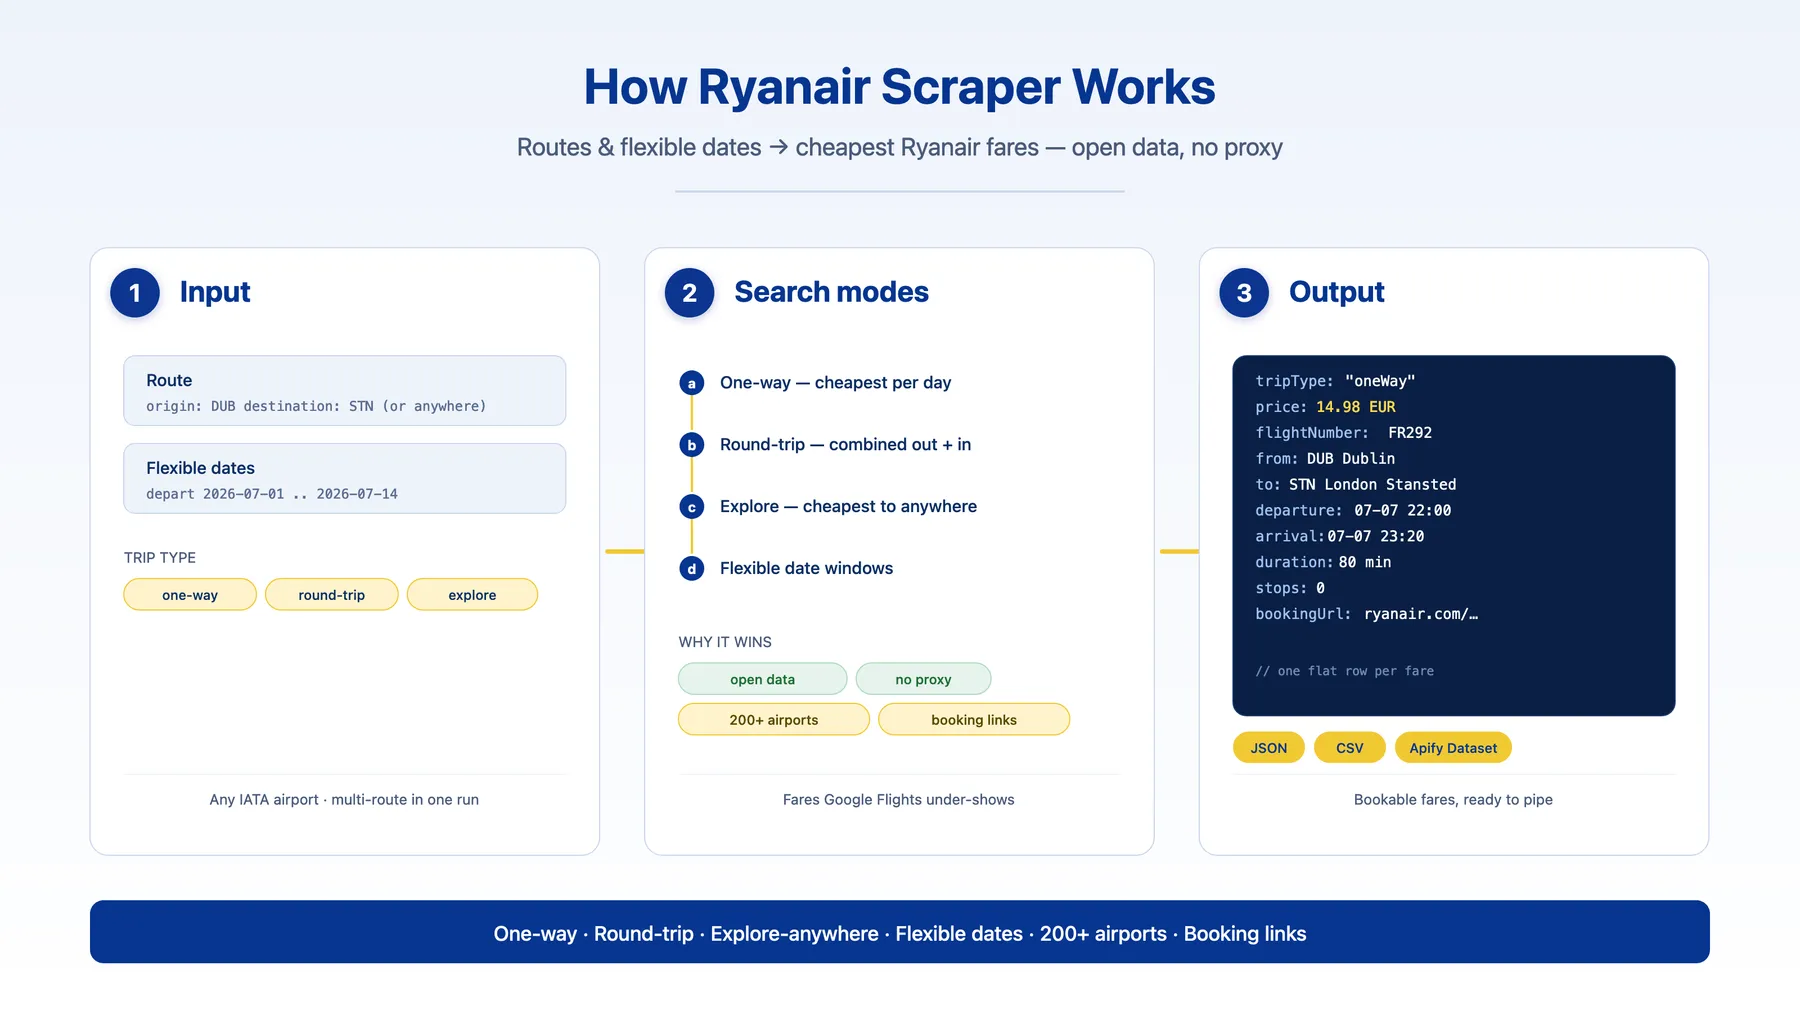Click the 'booking links' yellow tag
The width and height of the screenshot is (1800, 1013).
974,720
